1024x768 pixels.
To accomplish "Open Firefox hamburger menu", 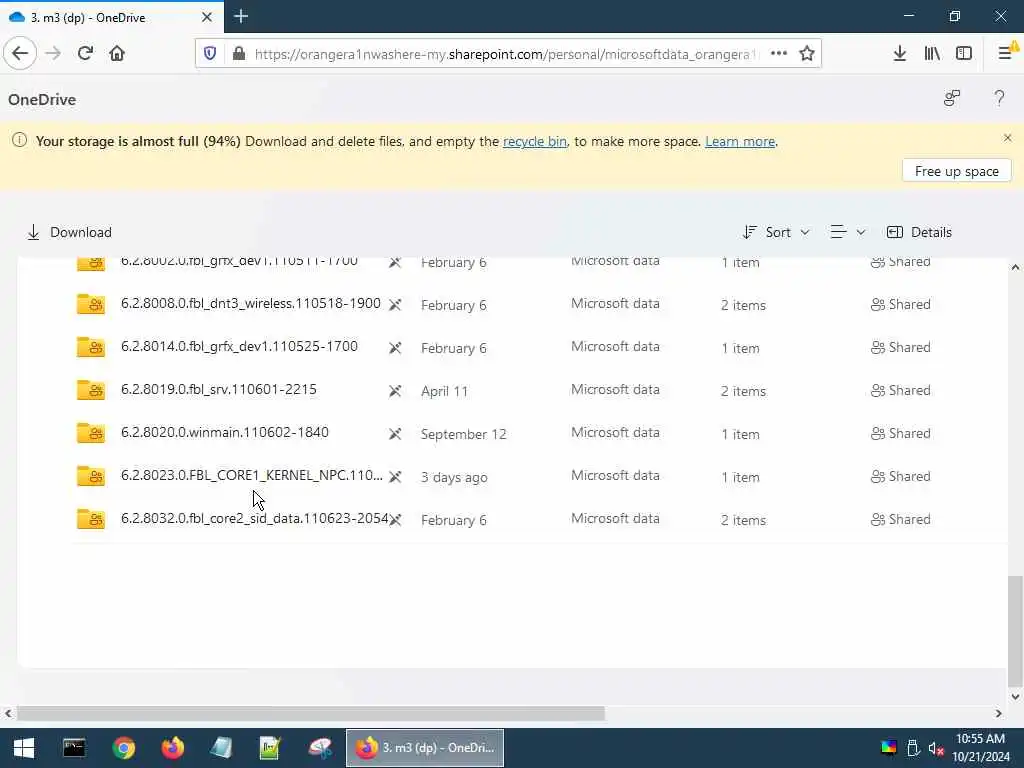I will pos(1006,54).
